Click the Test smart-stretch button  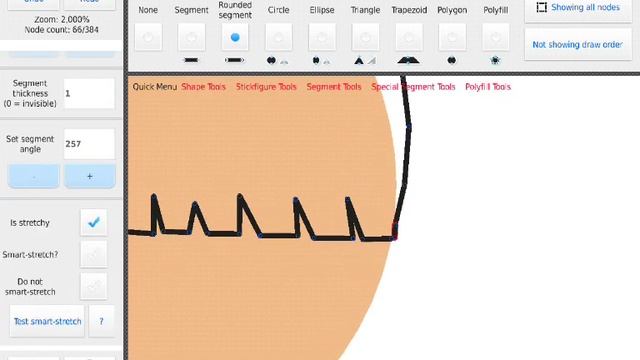coord(47,321)
